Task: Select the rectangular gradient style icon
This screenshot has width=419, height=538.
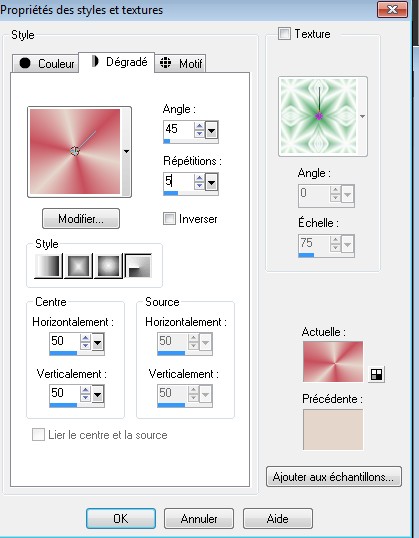Action: (78, 266)
